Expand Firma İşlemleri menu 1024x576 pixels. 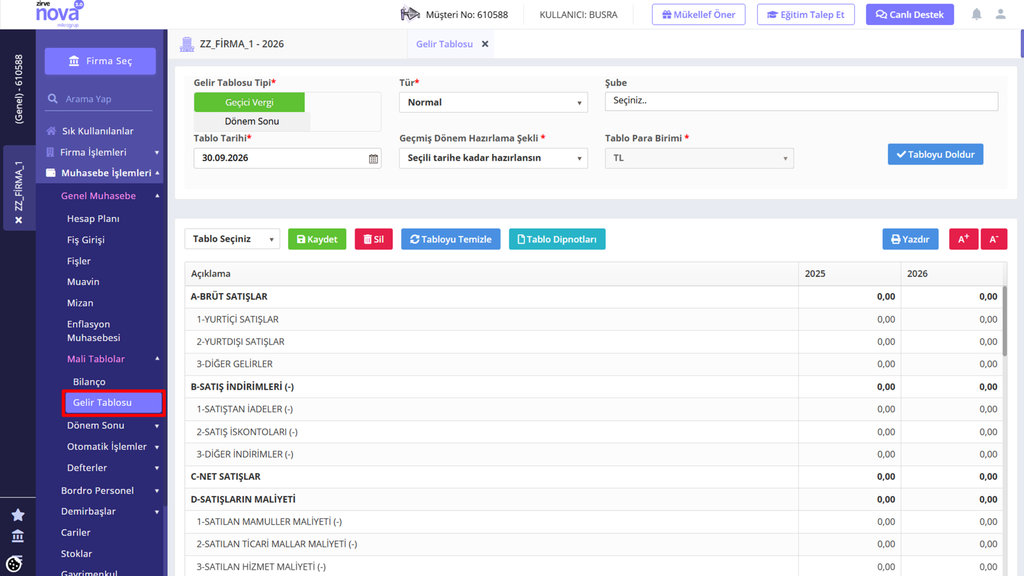[103, 152]
